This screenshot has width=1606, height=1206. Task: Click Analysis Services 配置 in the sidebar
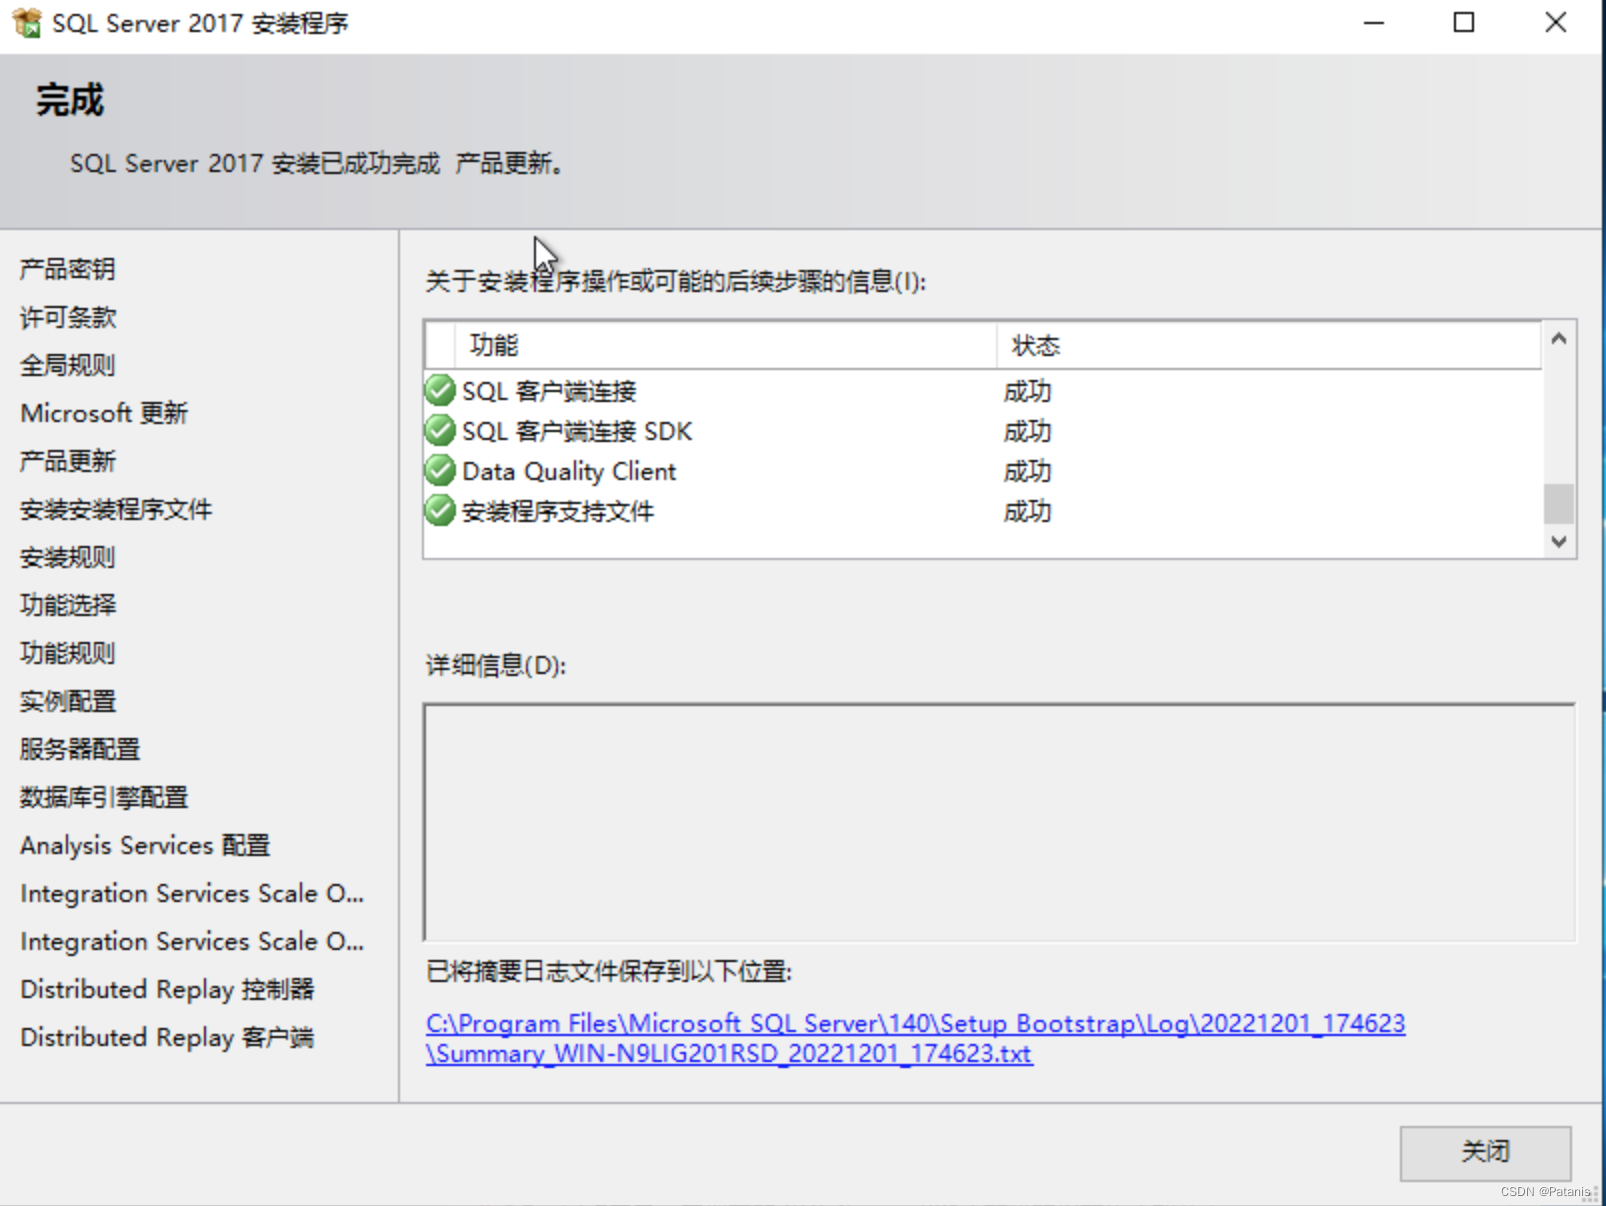click(145, 845)
